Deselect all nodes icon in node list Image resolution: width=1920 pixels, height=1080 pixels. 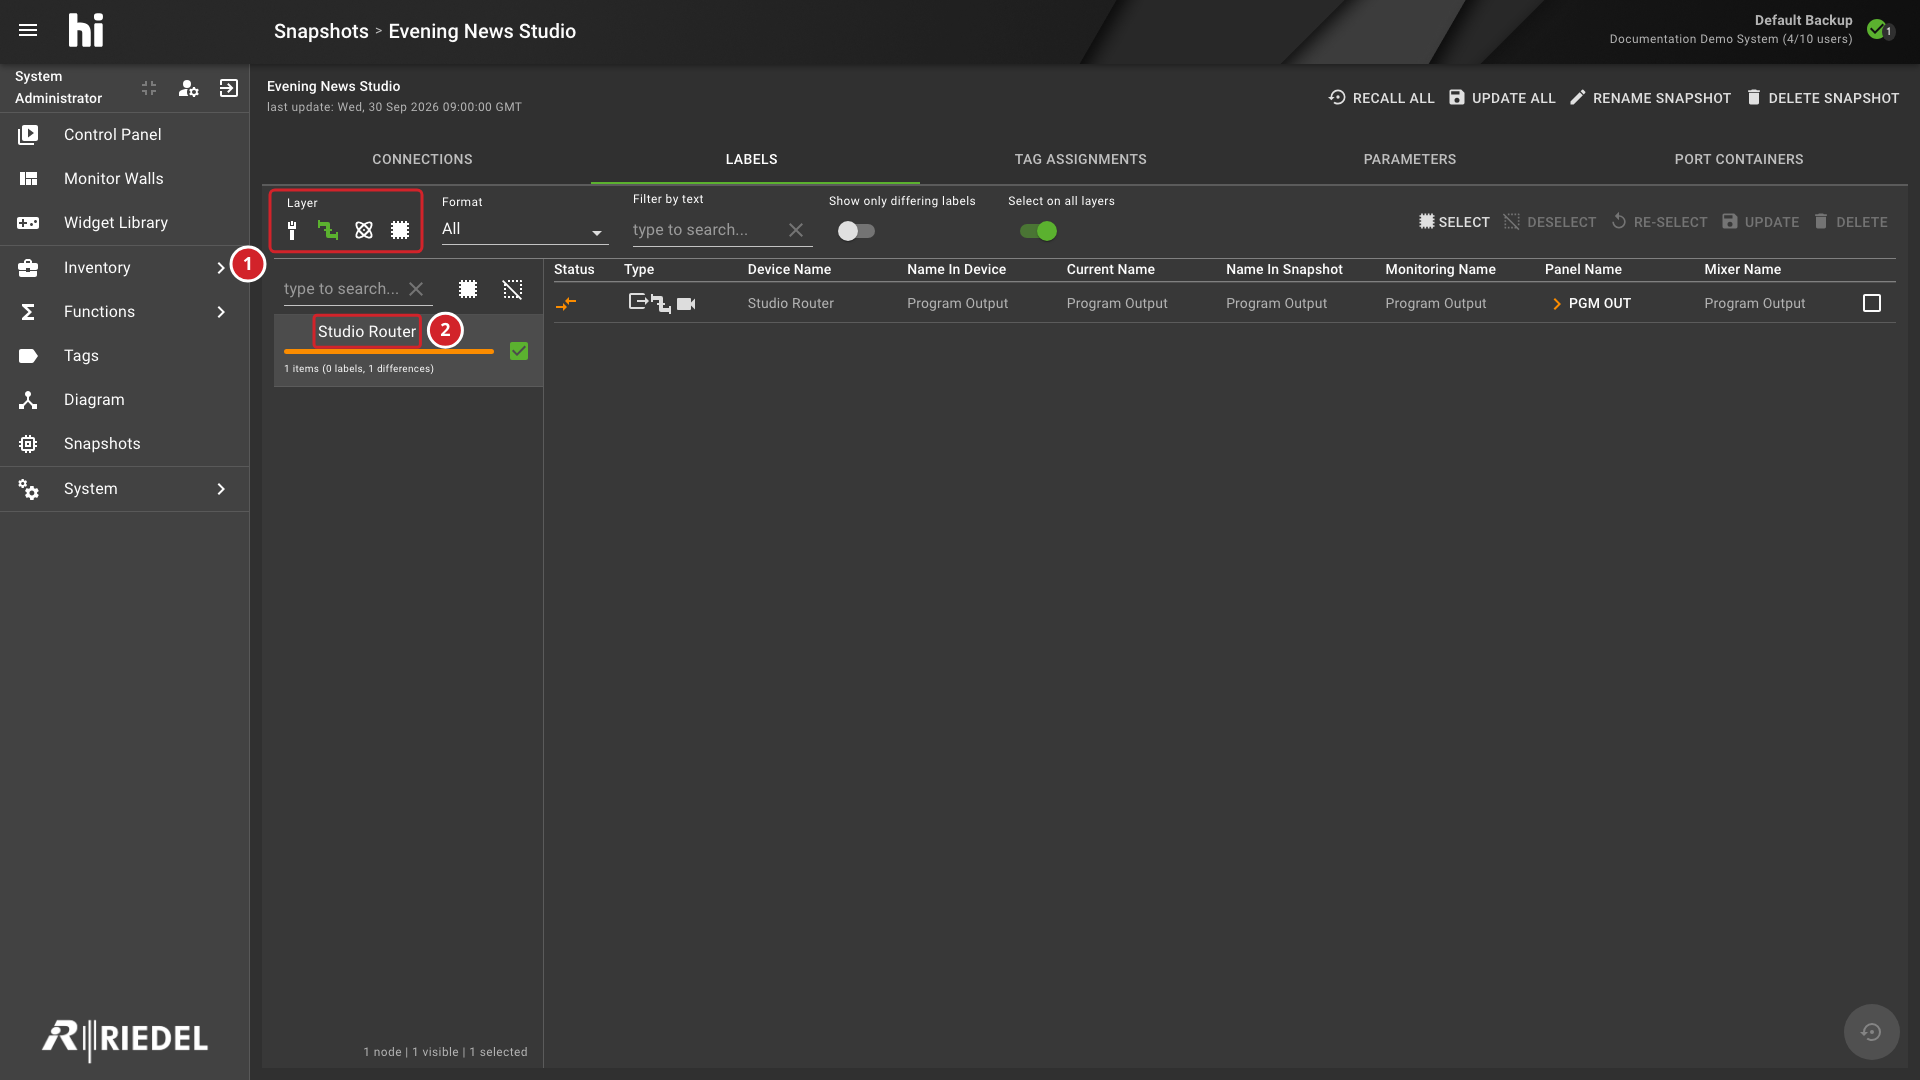coord(513,289)
